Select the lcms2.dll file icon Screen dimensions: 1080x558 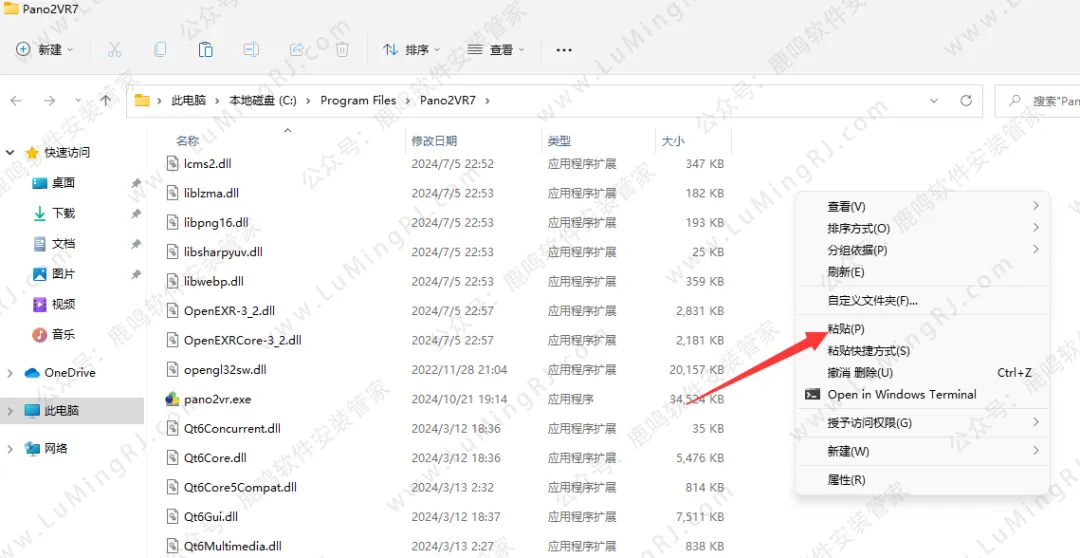click(x=172, y=163)
